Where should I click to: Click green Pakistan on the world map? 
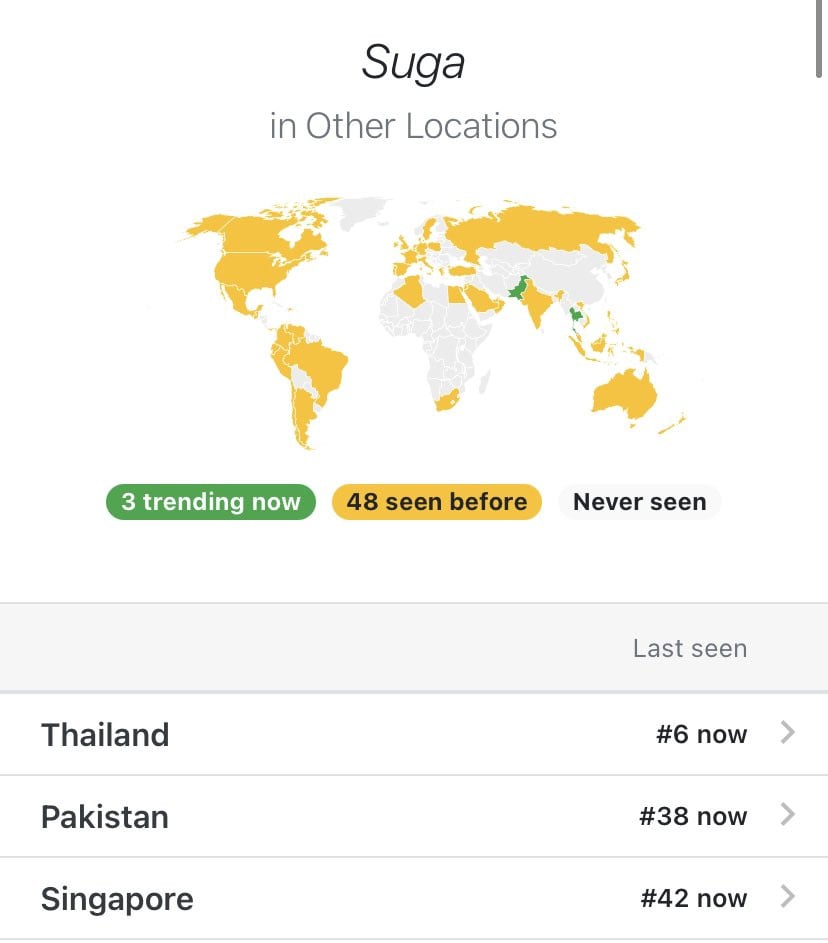point(518,289)
